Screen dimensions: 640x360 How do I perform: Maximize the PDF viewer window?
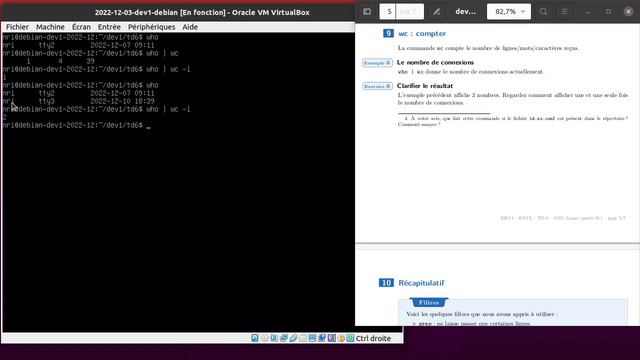(x=608, y=11)
